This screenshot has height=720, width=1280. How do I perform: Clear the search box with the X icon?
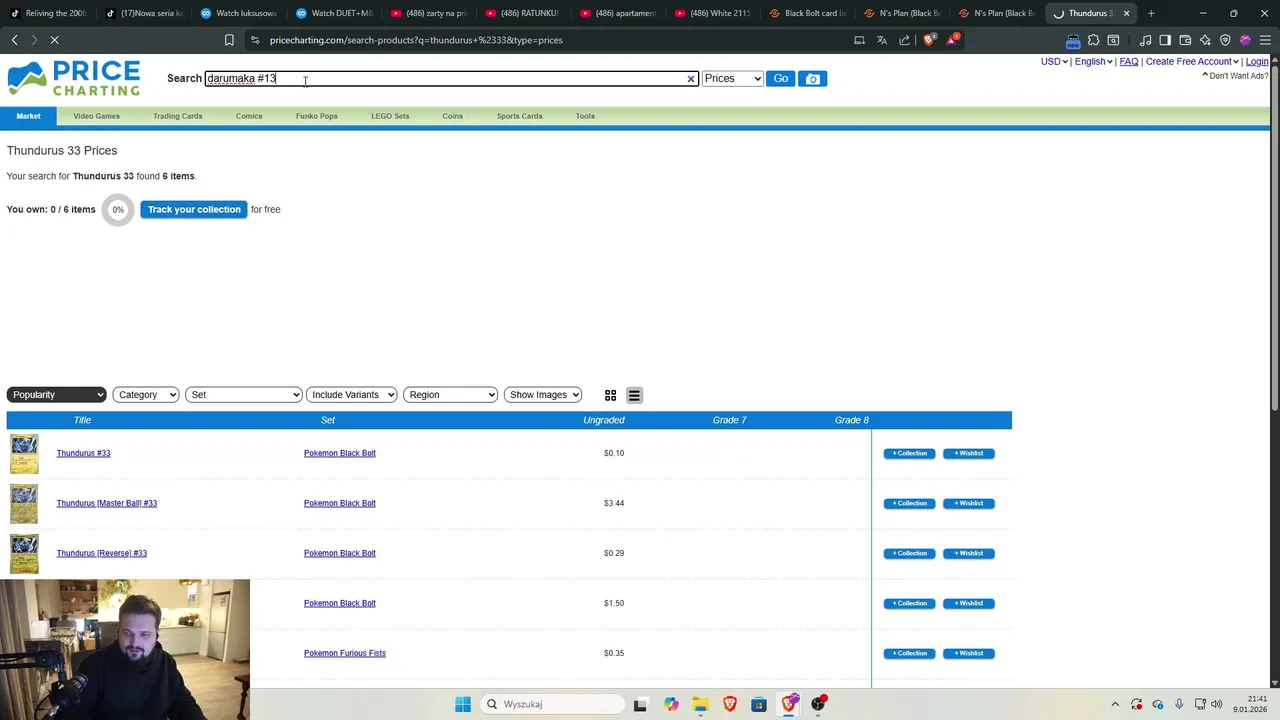click(690, 79)
